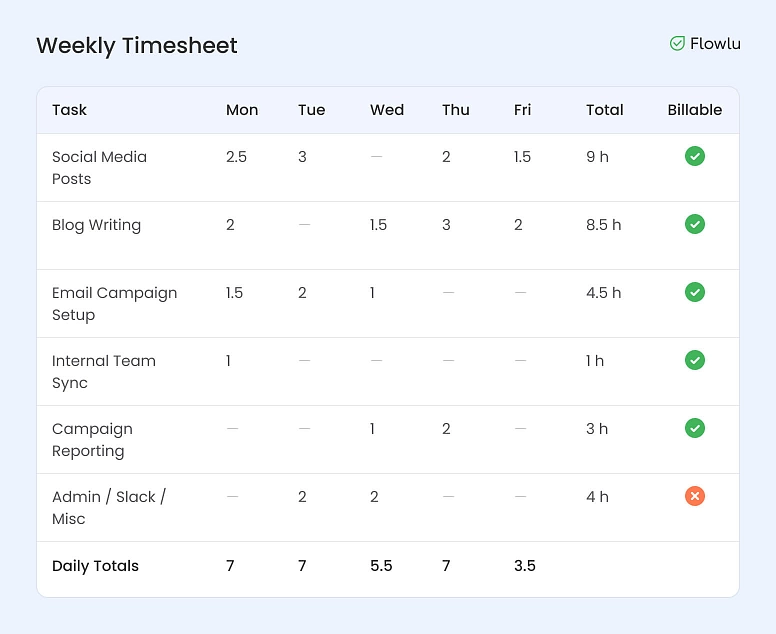This screenshot has width=776, height=634.
Task: Click the Task column header
Action: click(69, 110)
